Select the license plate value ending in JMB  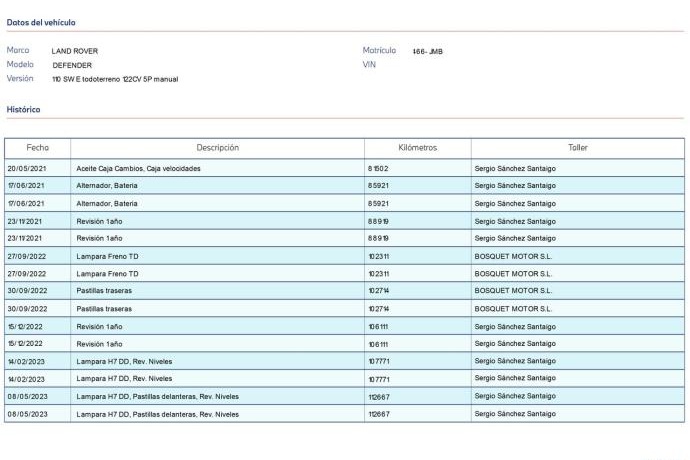point(427,51)
